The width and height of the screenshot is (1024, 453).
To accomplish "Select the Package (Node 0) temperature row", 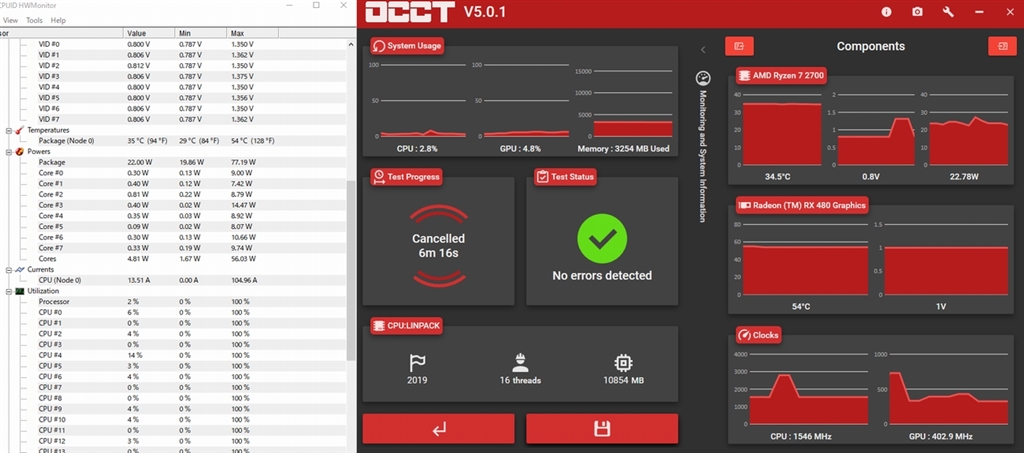I will click(x=173, y=141).
